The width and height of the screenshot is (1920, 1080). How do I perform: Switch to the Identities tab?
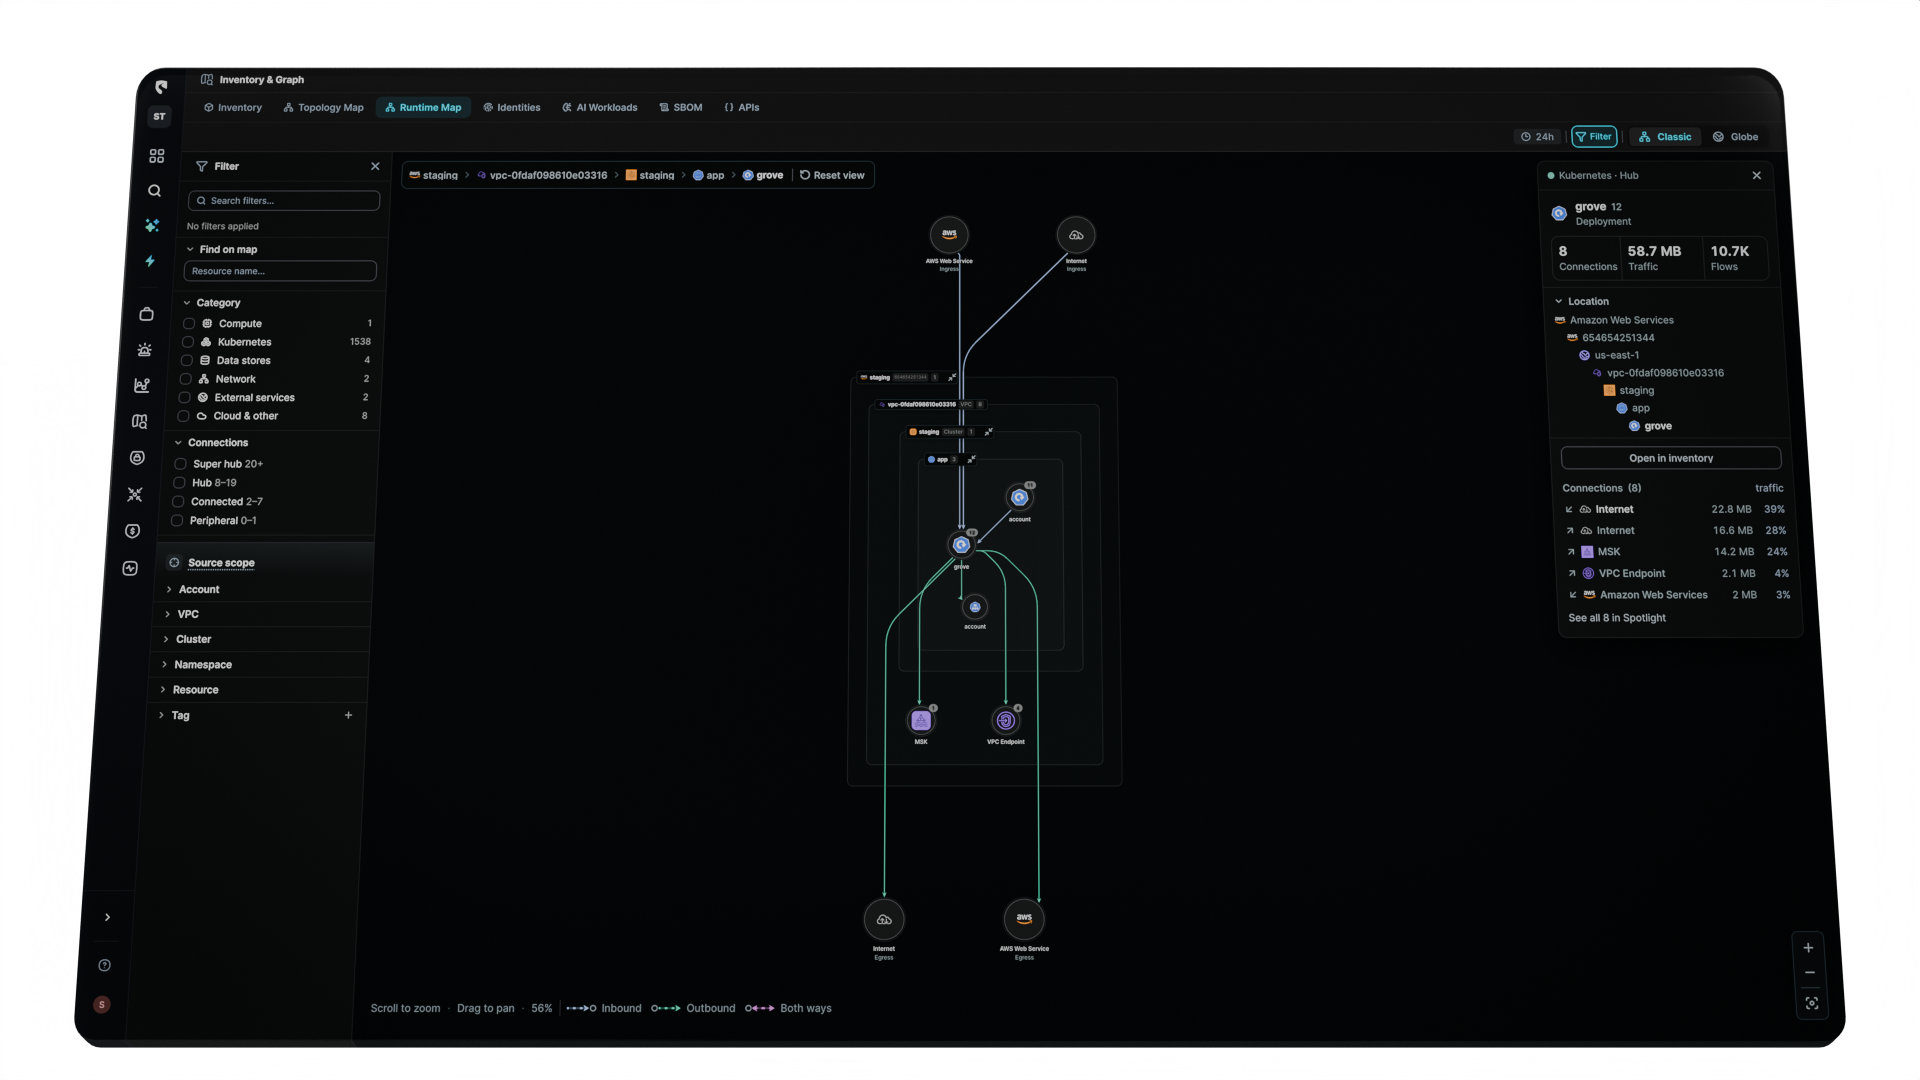click(511, 108)
